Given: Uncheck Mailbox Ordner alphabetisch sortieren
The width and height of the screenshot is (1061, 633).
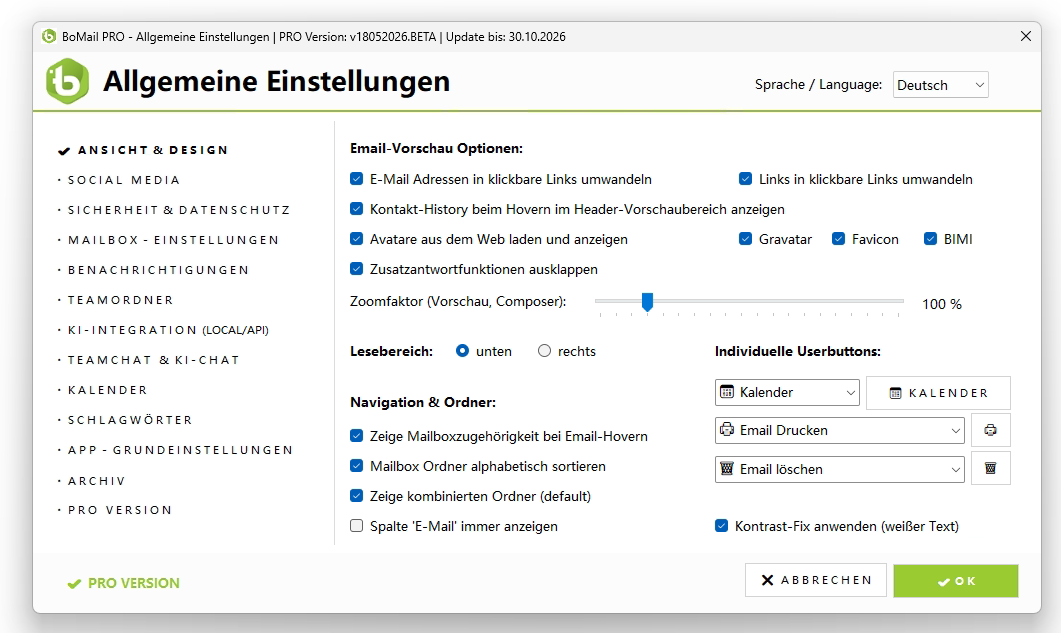Looking at the screenshot, I should [357, 466].
